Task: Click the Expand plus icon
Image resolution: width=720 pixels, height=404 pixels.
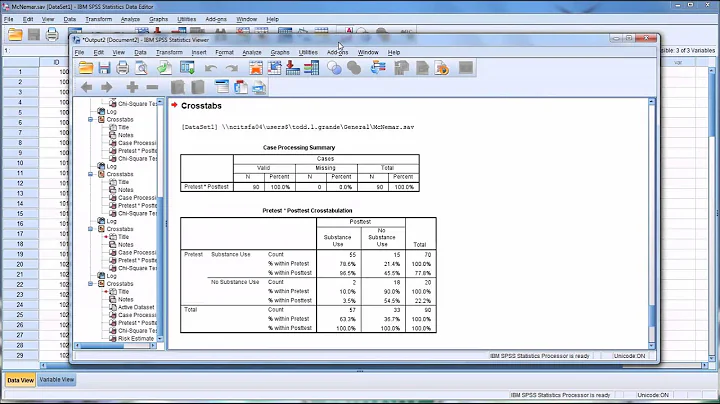Action: (x=132, y=87)
